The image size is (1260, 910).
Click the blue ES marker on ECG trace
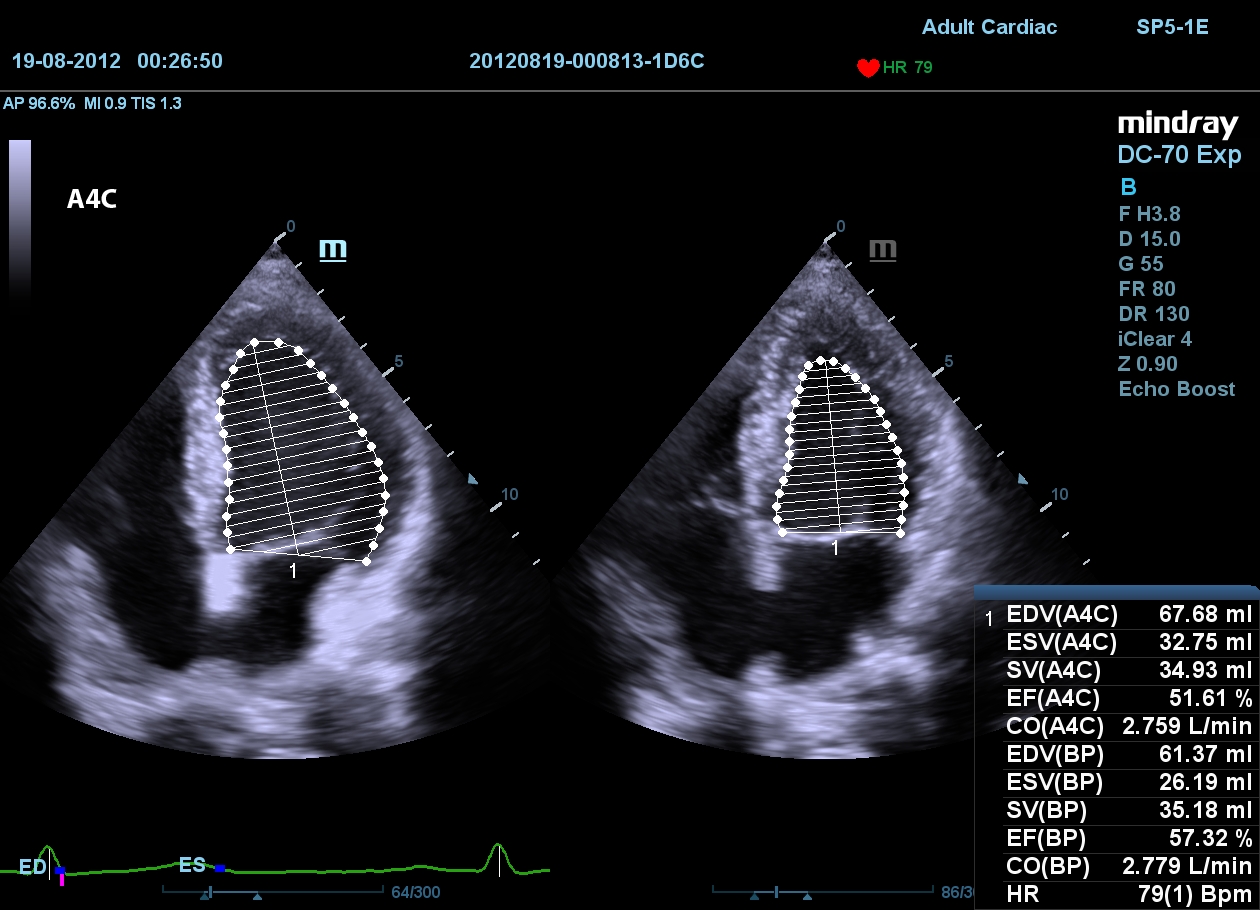(220, 868)
